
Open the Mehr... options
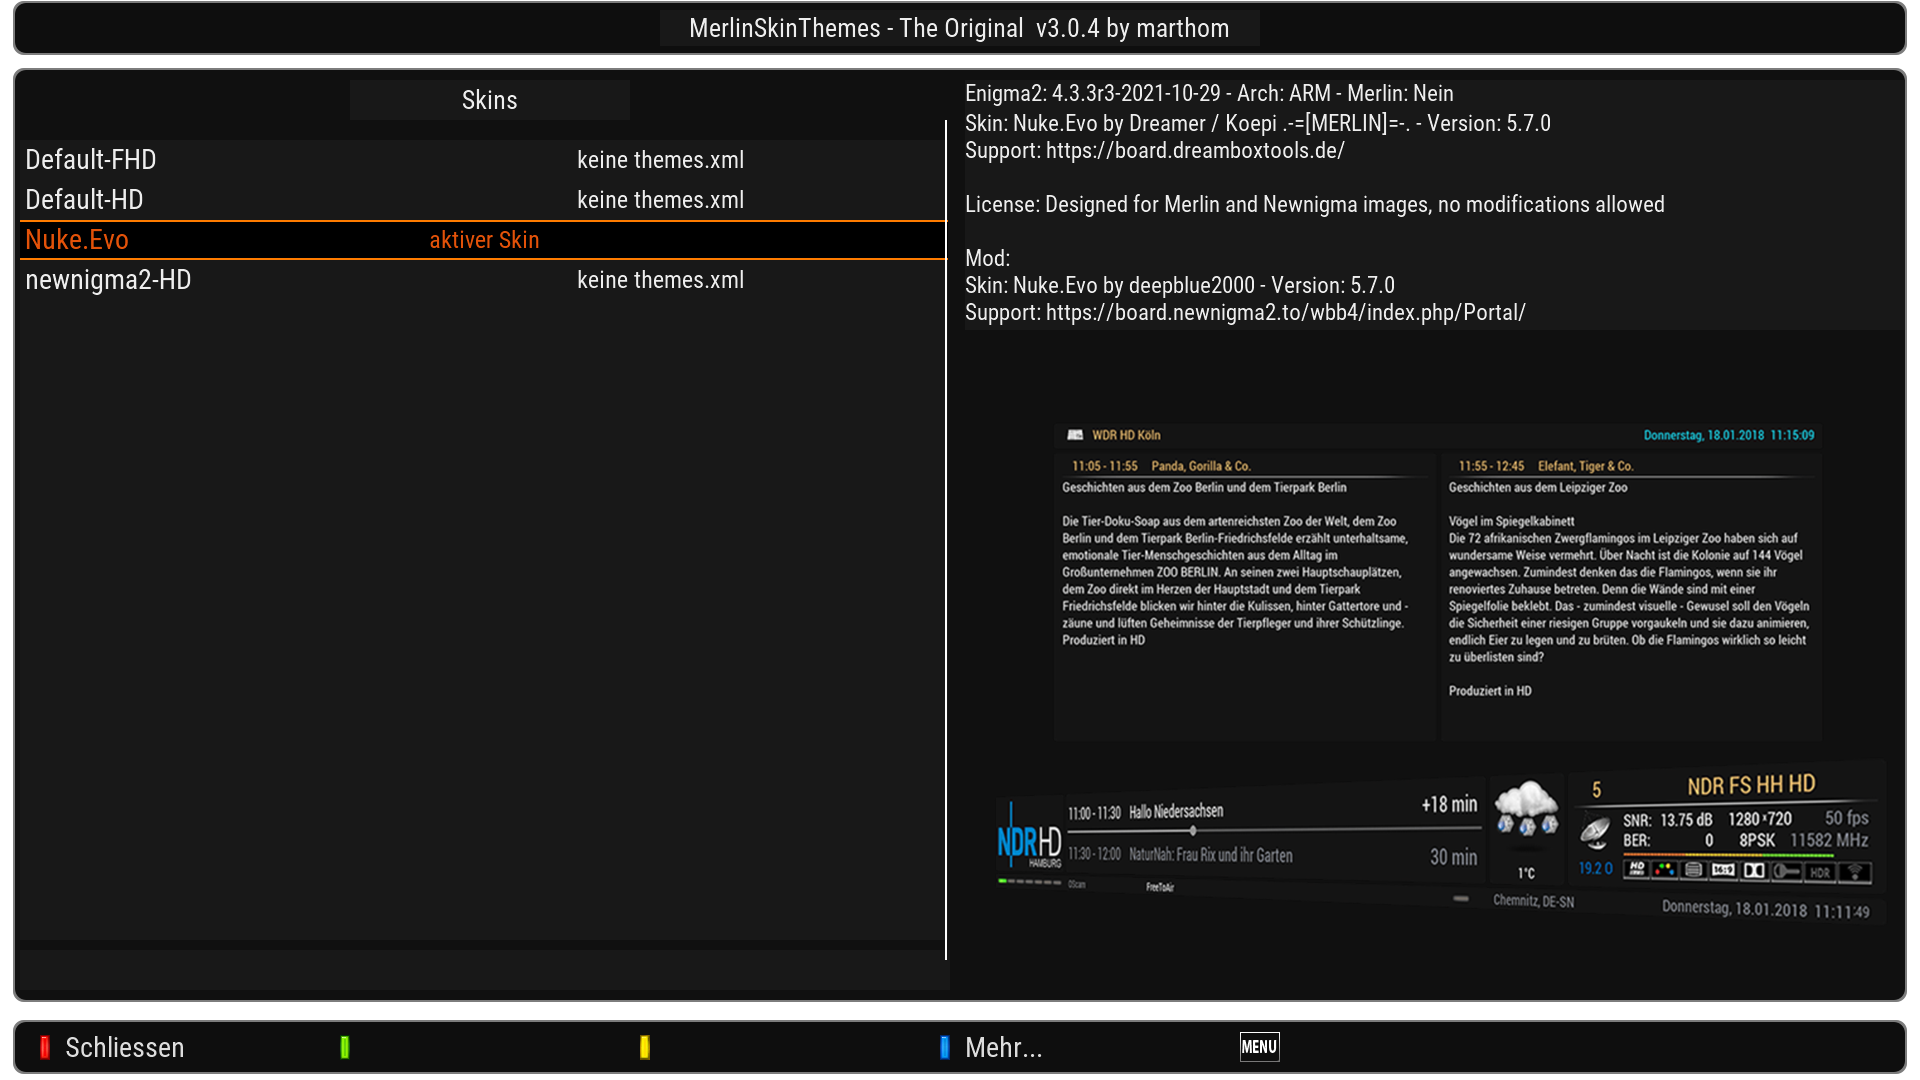[x=1003, y=1047]
